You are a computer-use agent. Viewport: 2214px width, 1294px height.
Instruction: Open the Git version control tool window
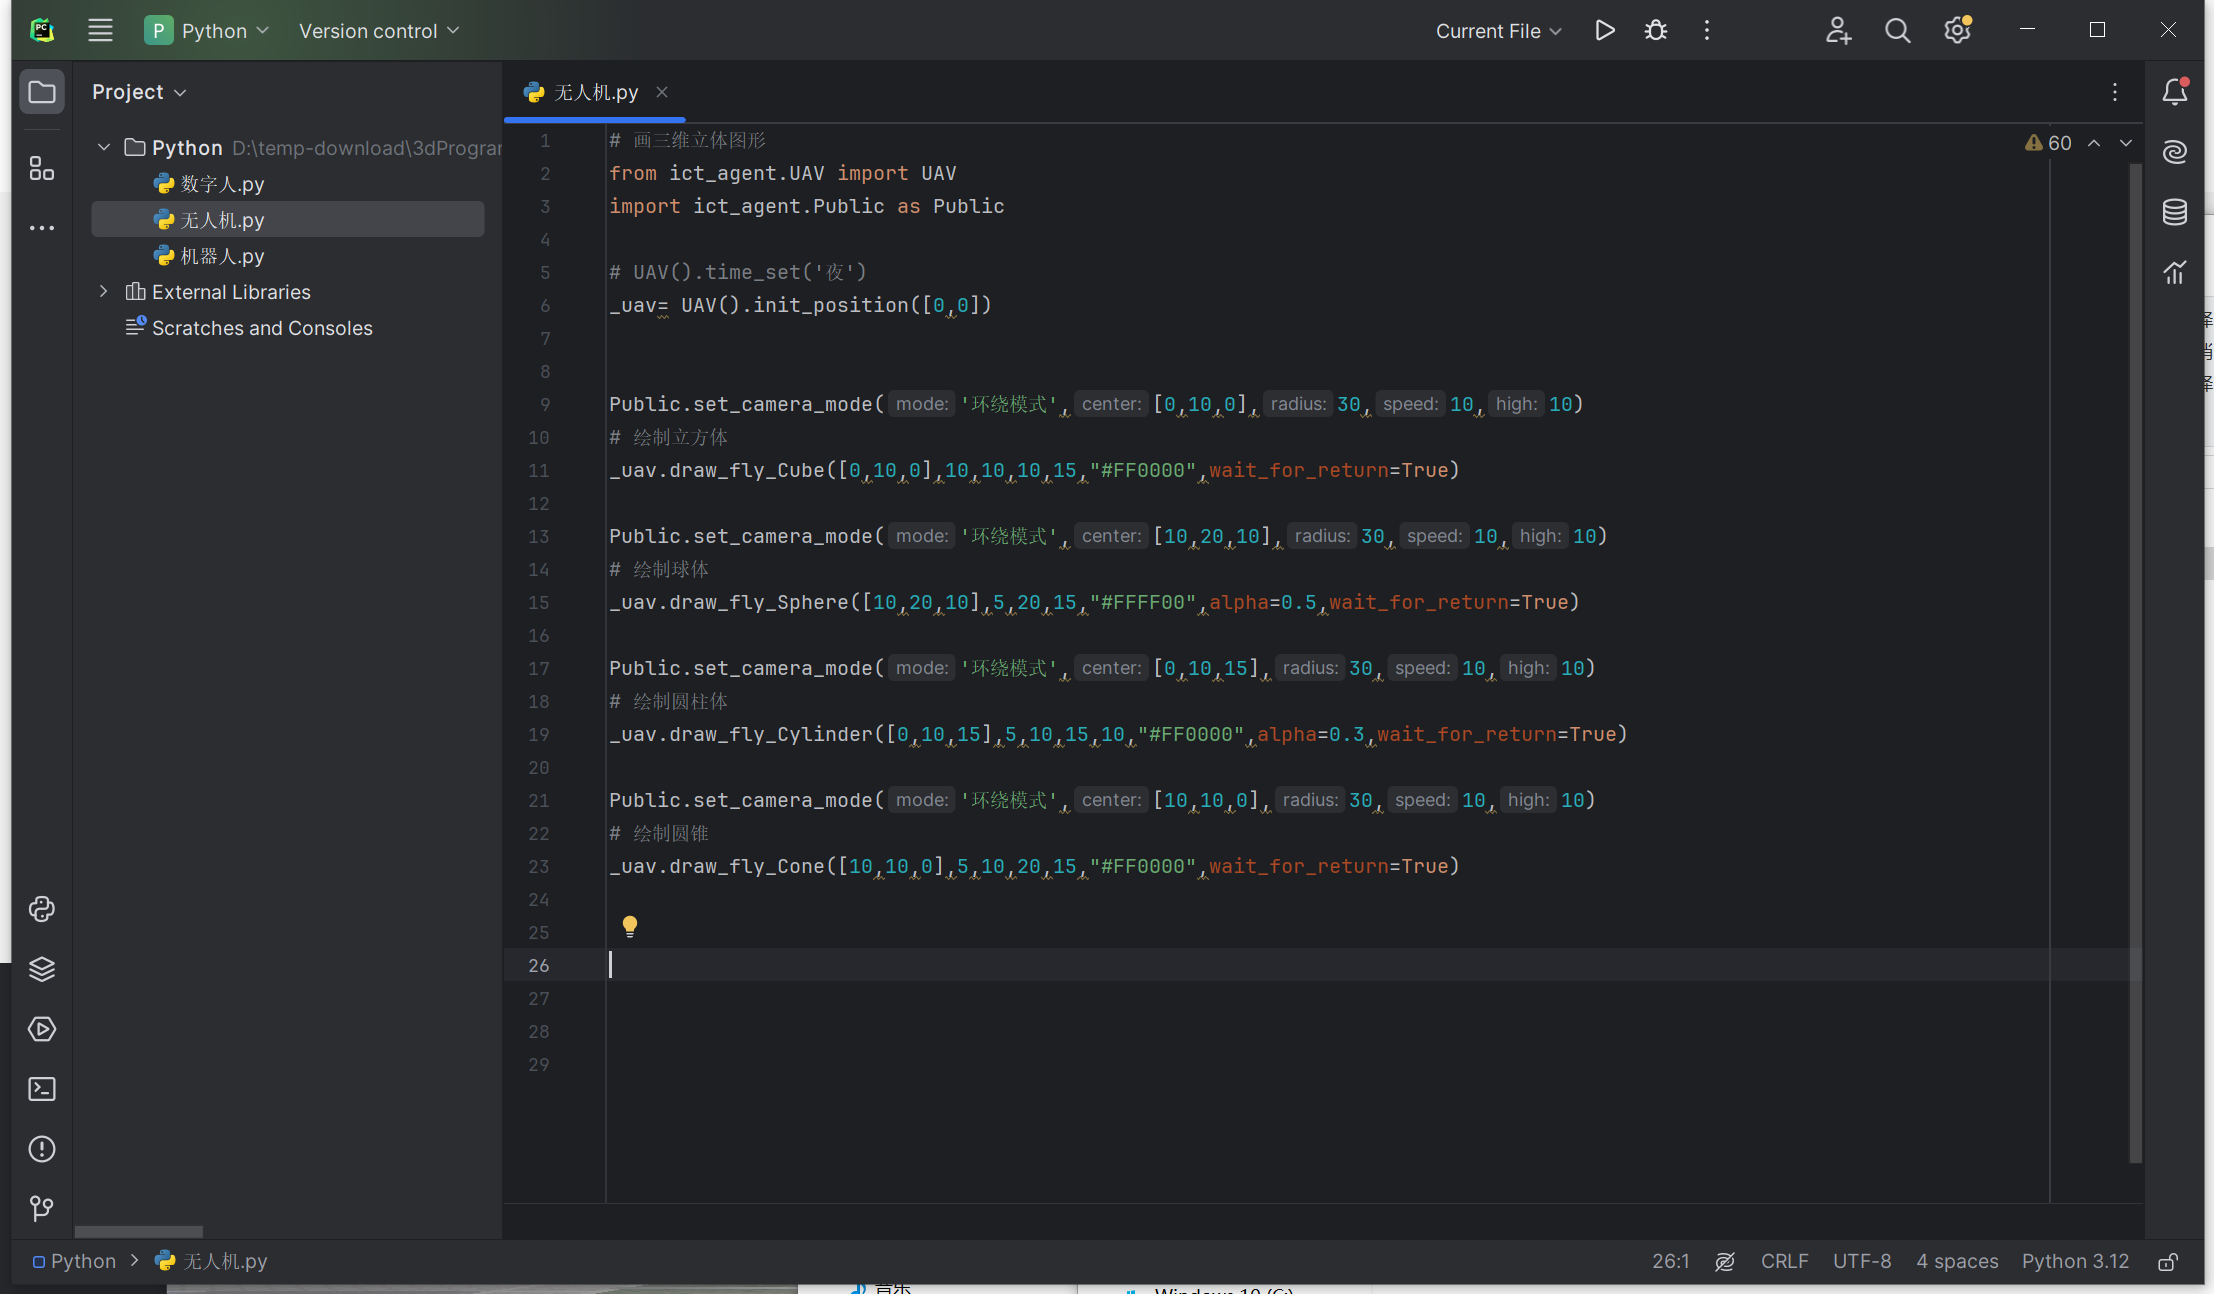click(x=41, y=1208)
